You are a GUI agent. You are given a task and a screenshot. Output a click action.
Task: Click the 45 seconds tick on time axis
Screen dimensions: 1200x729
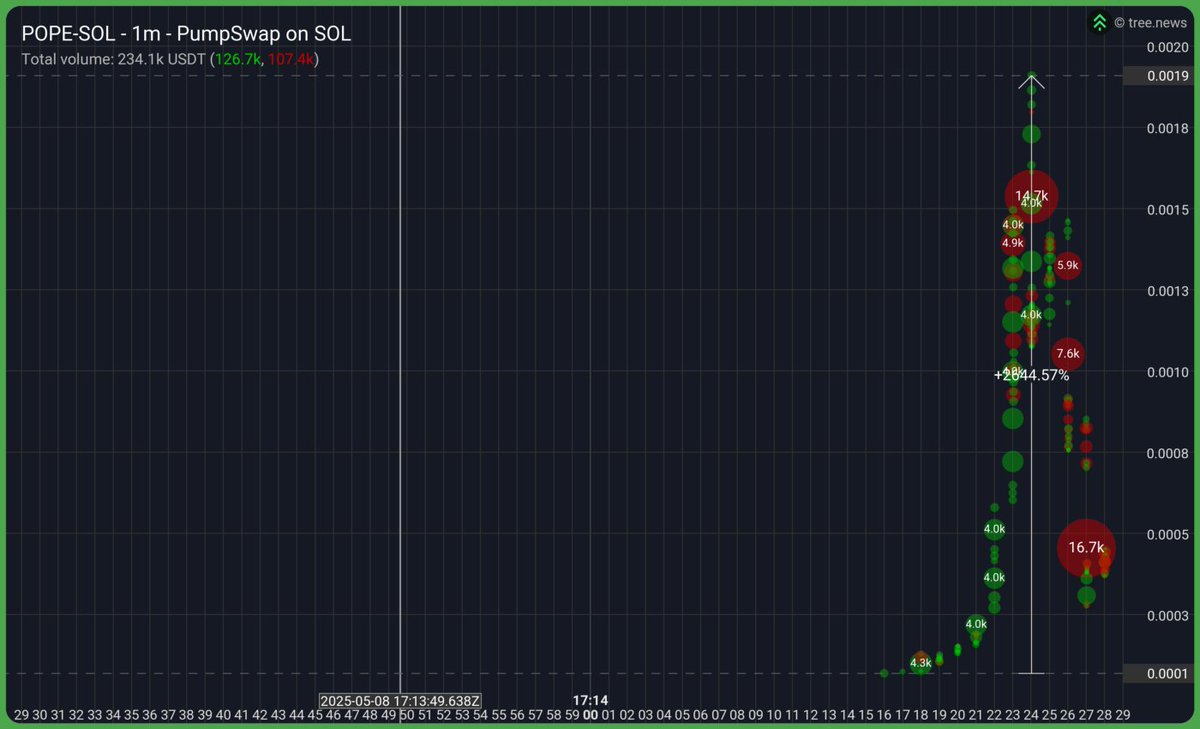pyautogui.click(x=315, y=715)
